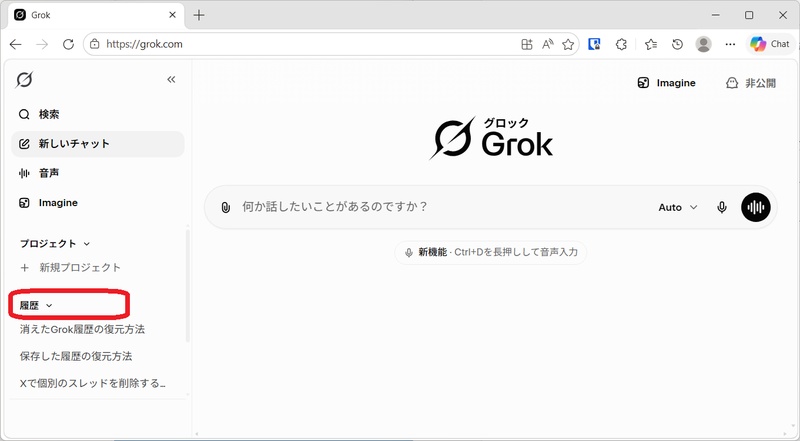Refresh the grok.com page
Viewport: 800px width, 441px height.
[x=68, y=44]
